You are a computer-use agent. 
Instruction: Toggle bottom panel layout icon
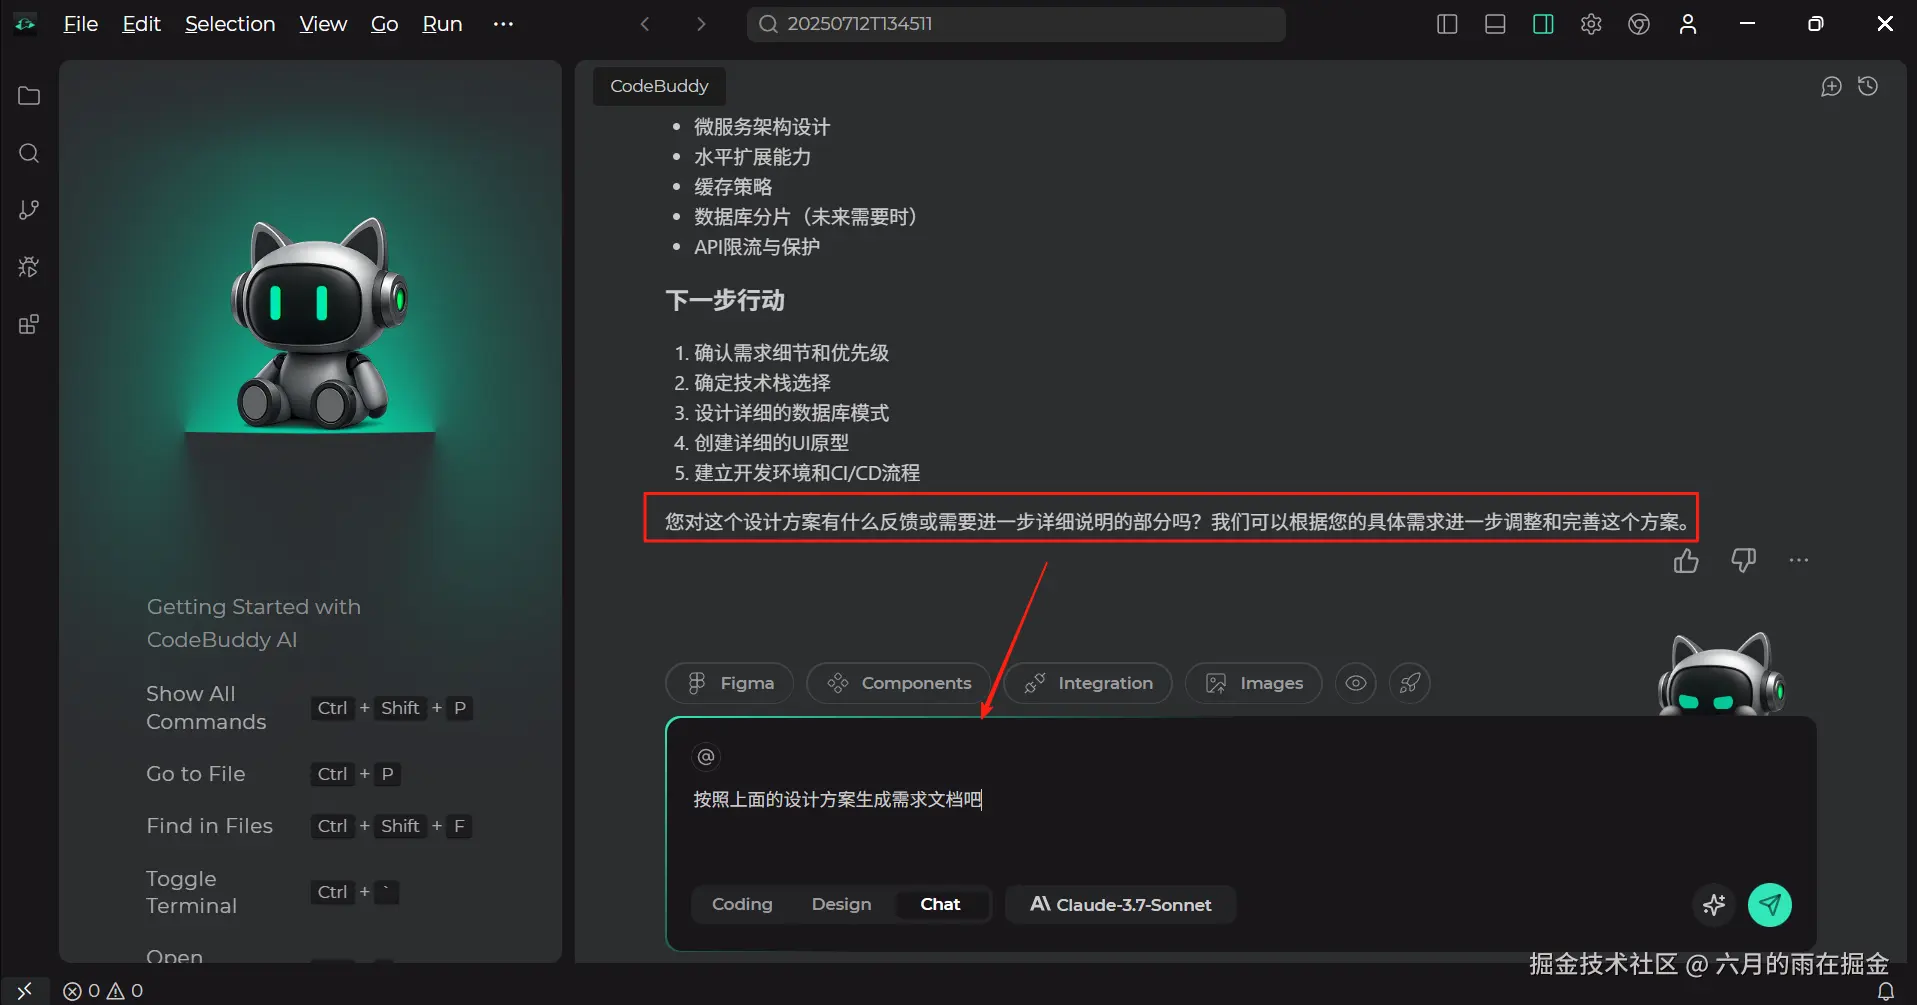(1495, 24)
